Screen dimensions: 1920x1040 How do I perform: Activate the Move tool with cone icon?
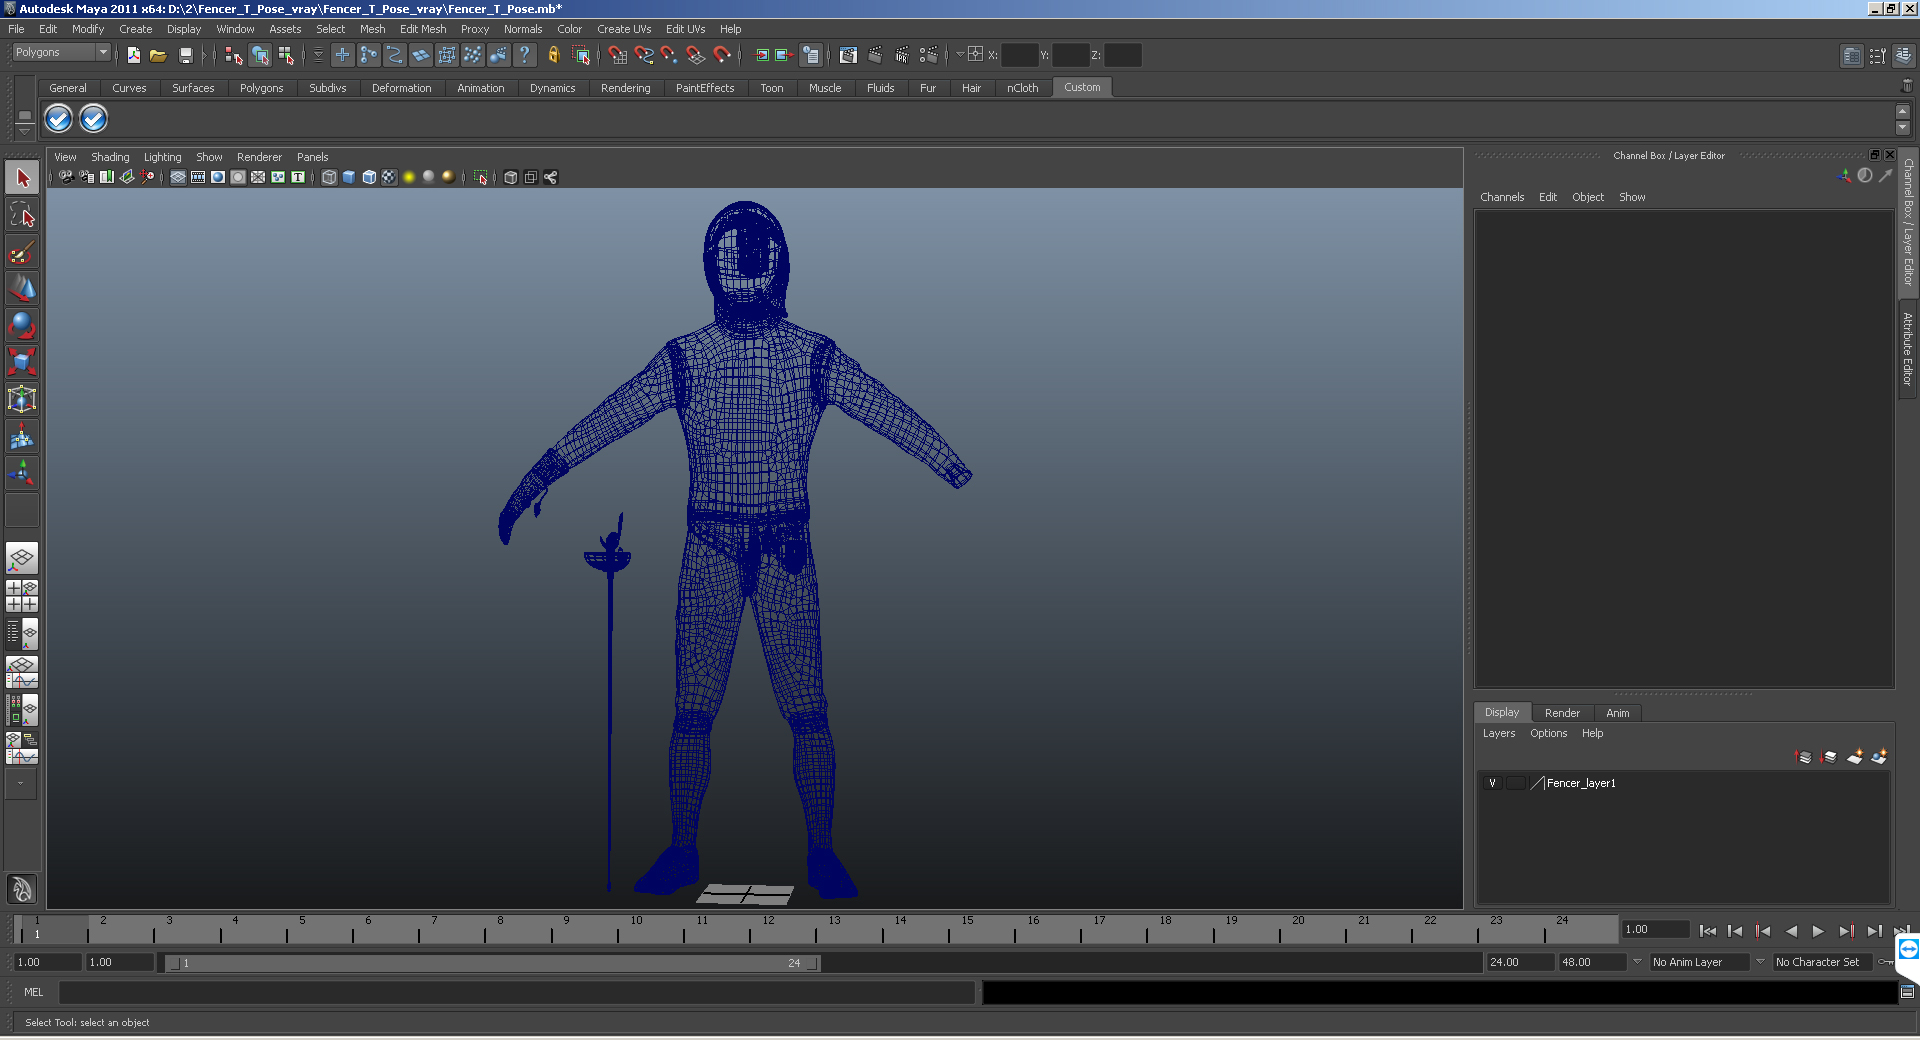(x=22, y=289)
